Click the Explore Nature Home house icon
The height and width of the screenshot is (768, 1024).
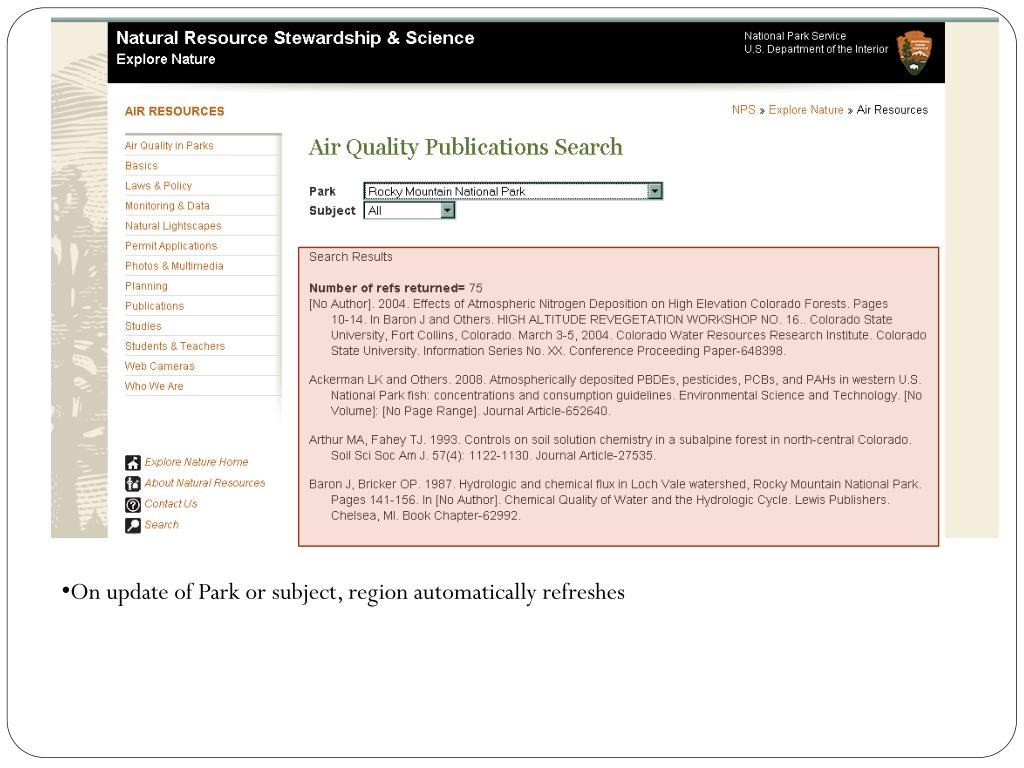click(133, 463)
